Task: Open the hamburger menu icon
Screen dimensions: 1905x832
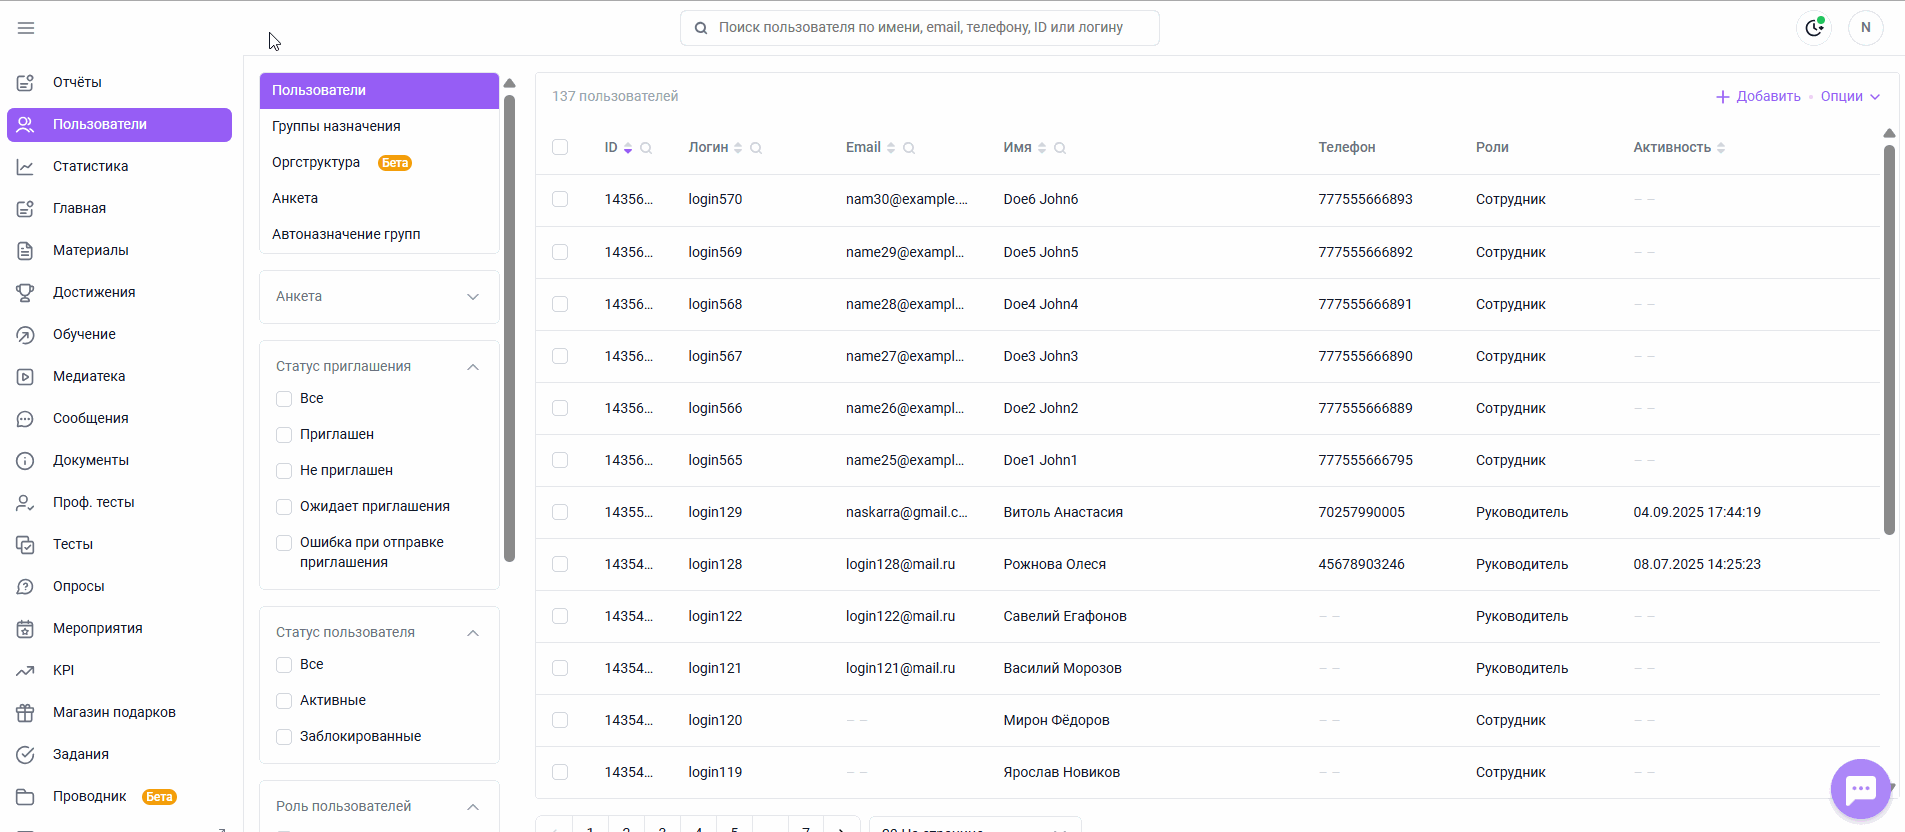Action: pos(26,28)
